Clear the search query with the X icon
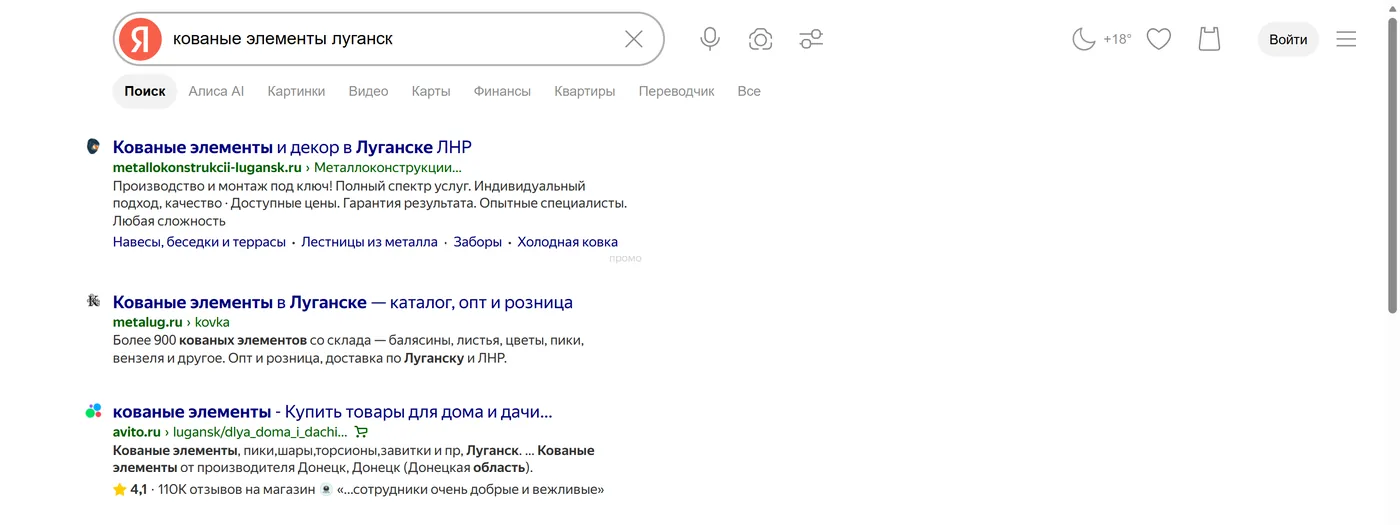 [x=634, y=39]
